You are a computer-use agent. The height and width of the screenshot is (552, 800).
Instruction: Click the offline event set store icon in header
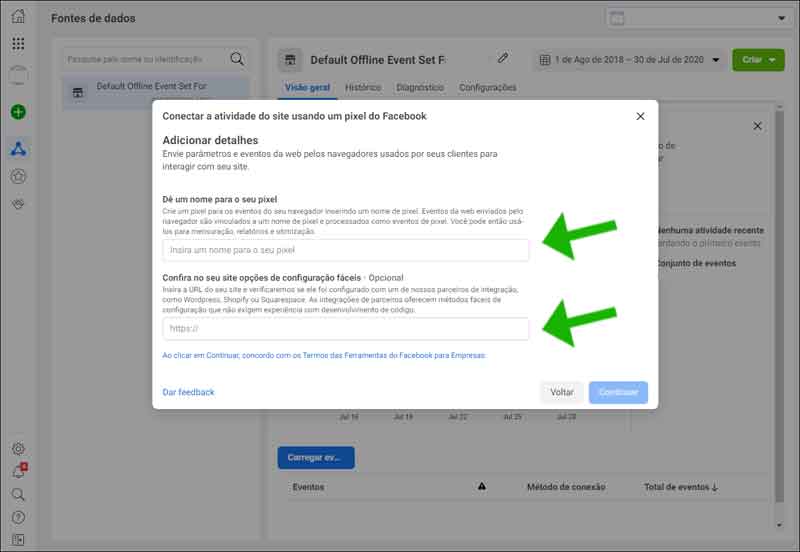coord(290,60)
